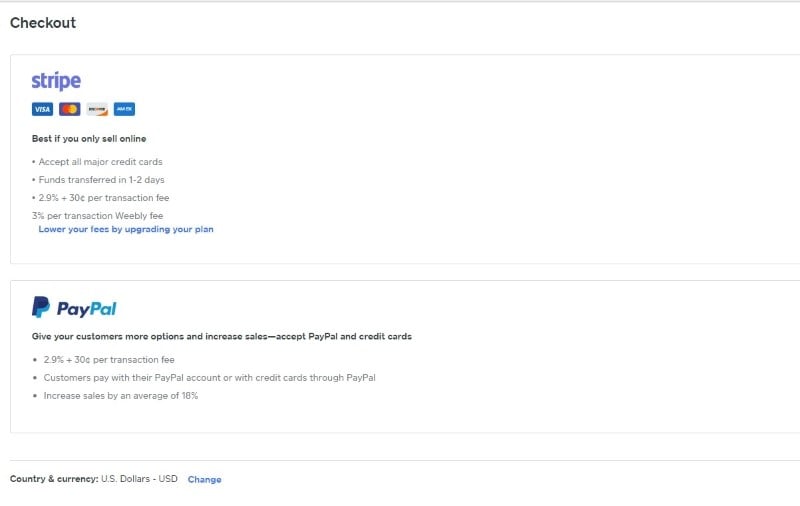The width and height of the screenshot is (800, 506).
Task: Click 'Accept all major credit cards' bullet
Action: 100,162
